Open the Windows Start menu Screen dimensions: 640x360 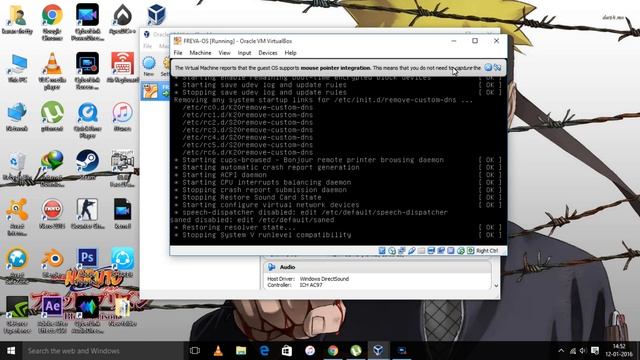click(11, 351)
